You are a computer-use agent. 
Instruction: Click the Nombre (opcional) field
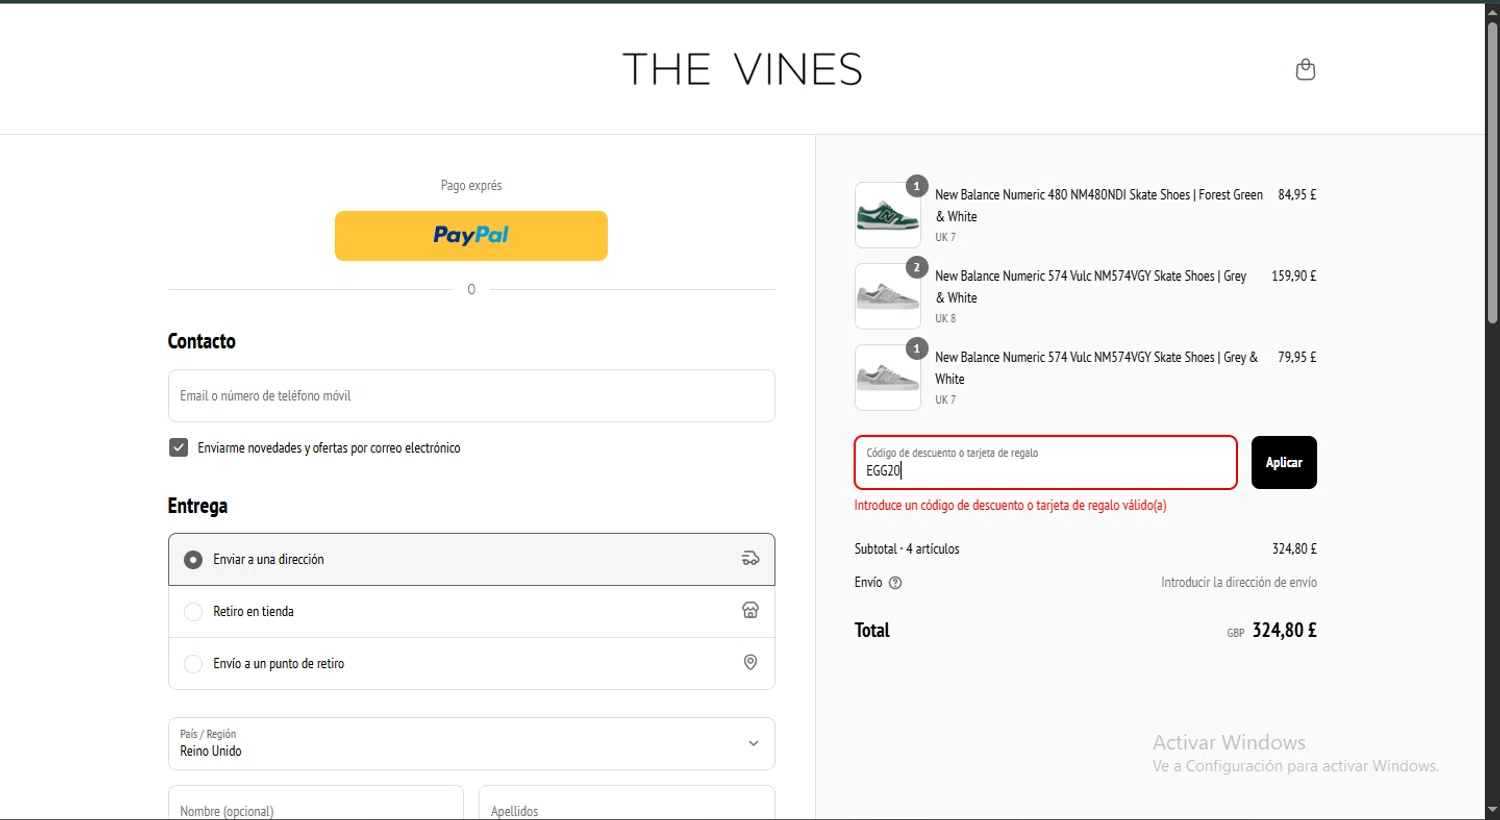316,803
